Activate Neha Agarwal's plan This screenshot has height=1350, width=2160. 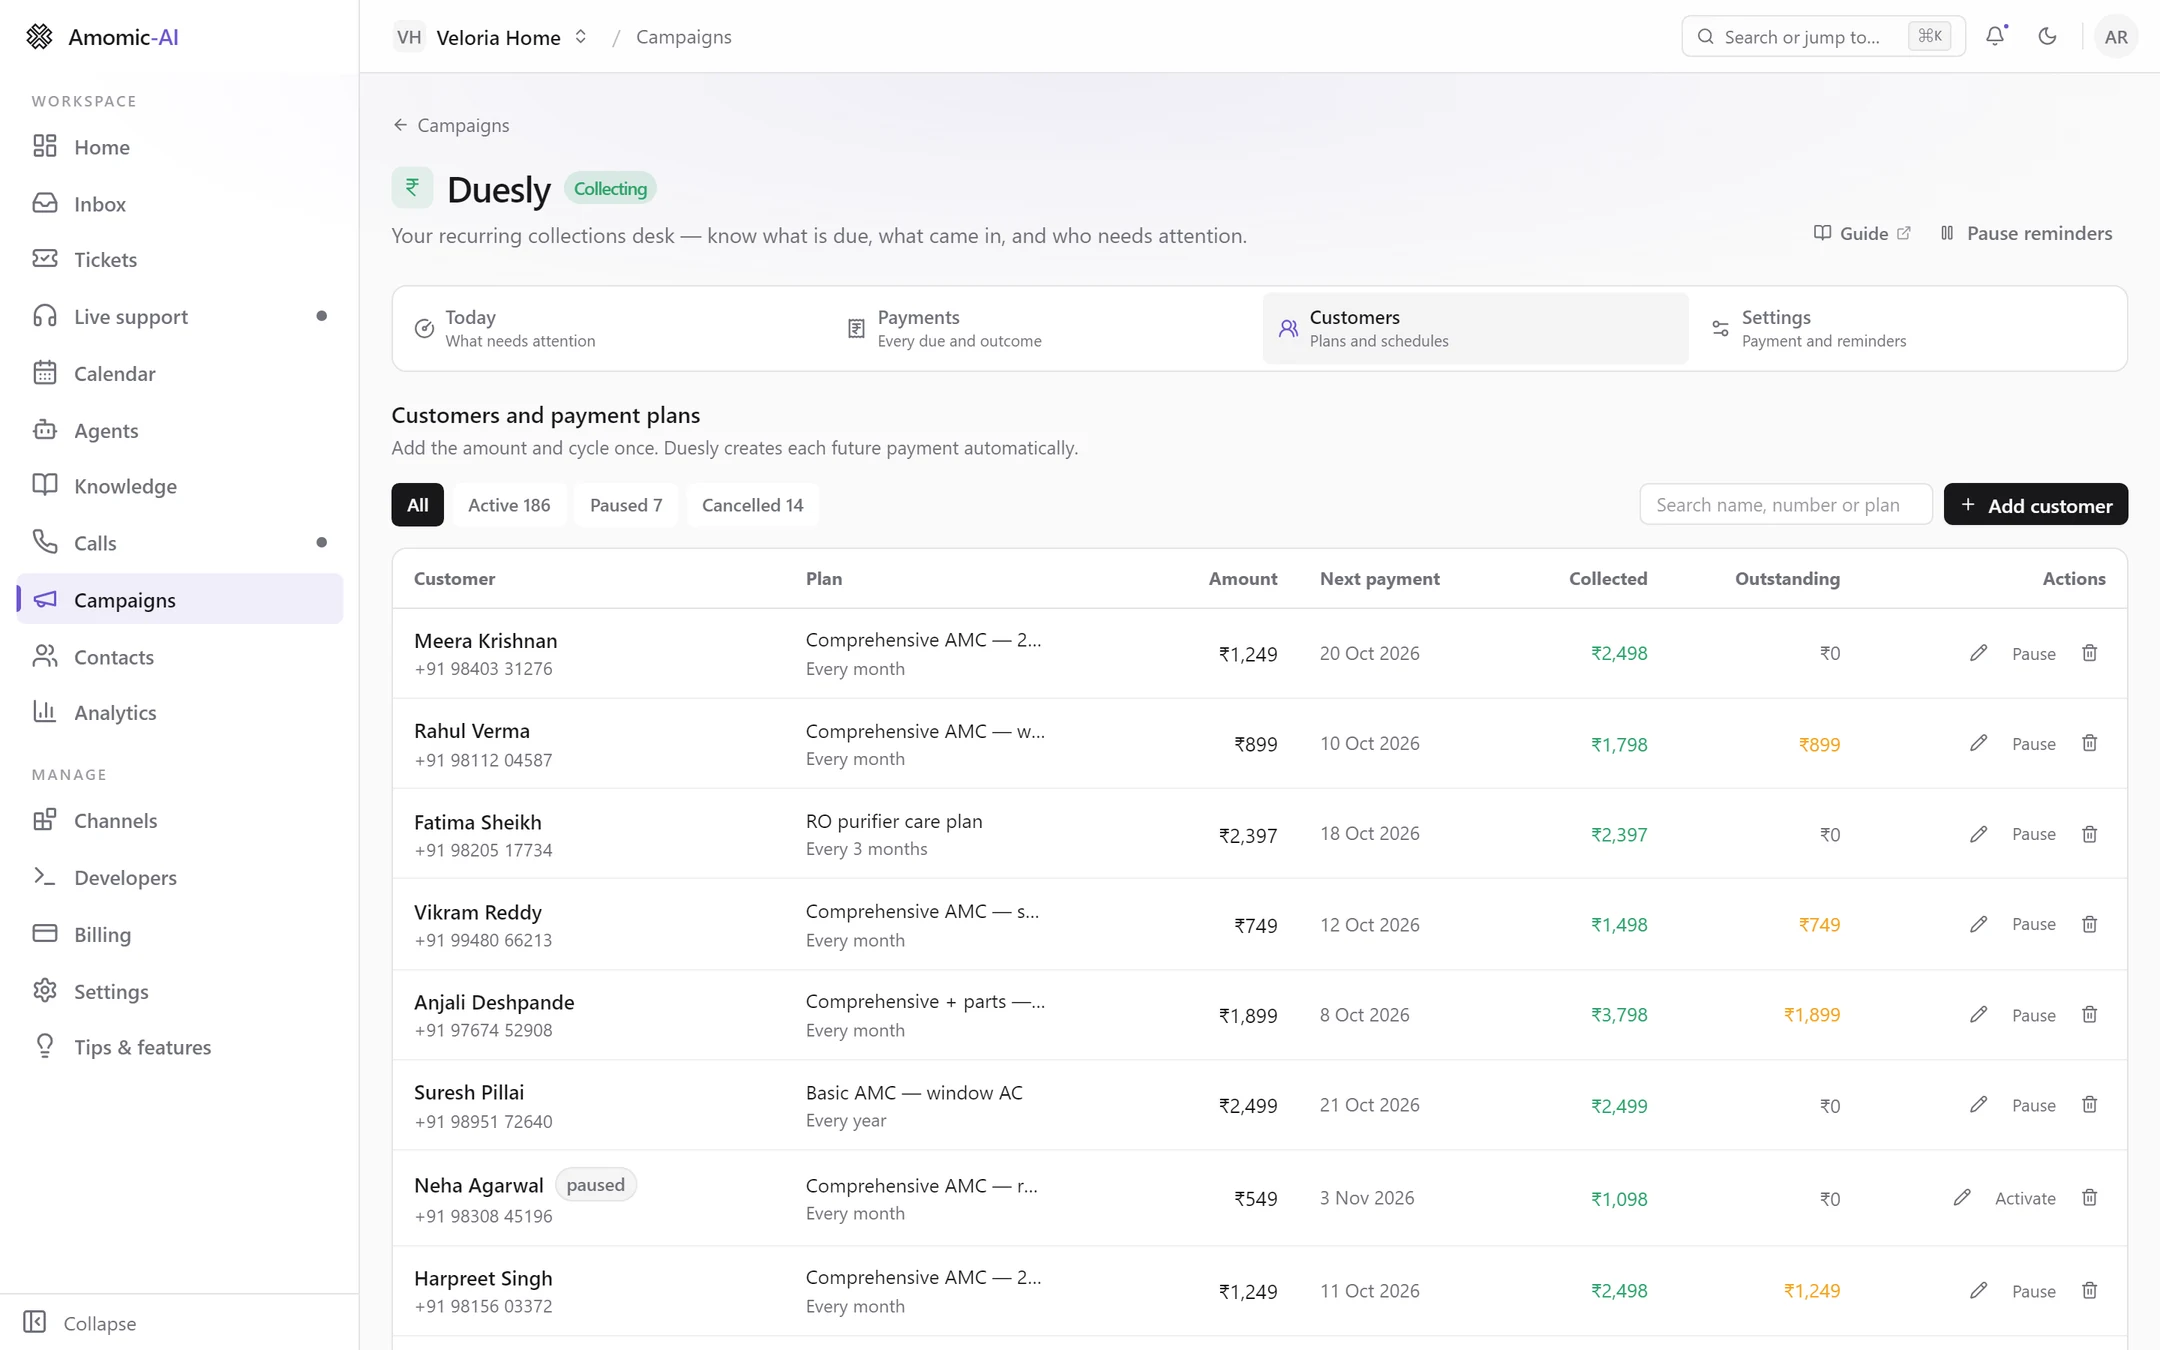(x=2025, y=1198)
